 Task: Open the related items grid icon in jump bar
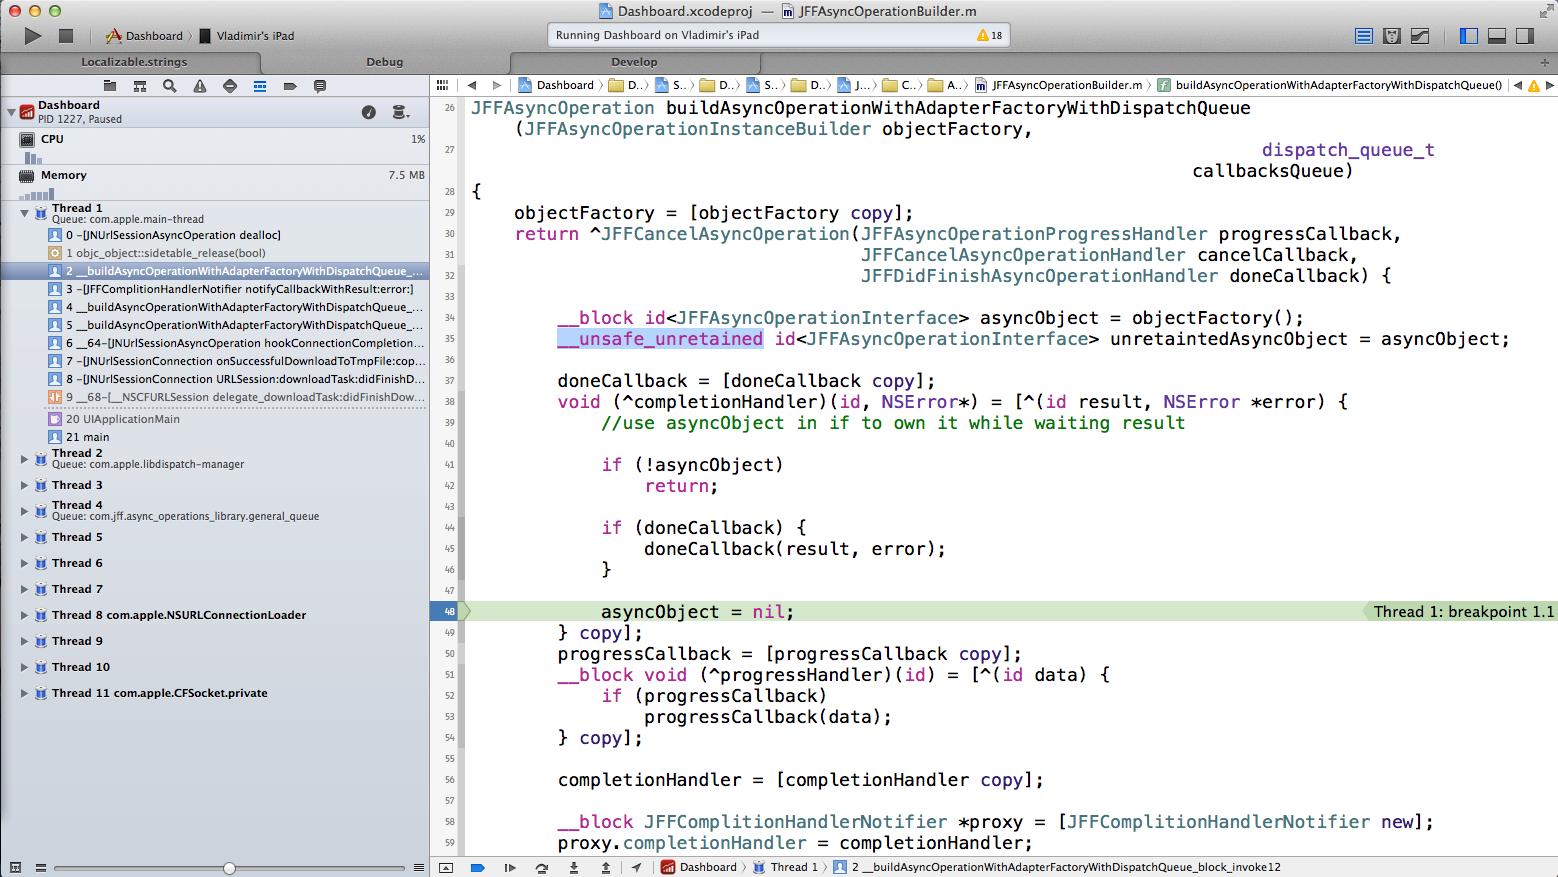[x=443, y=85]
